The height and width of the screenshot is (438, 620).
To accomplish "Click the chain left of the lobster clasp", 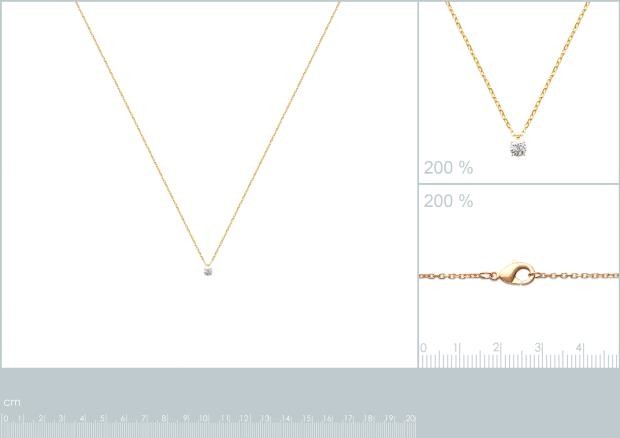I will (457, 275).
